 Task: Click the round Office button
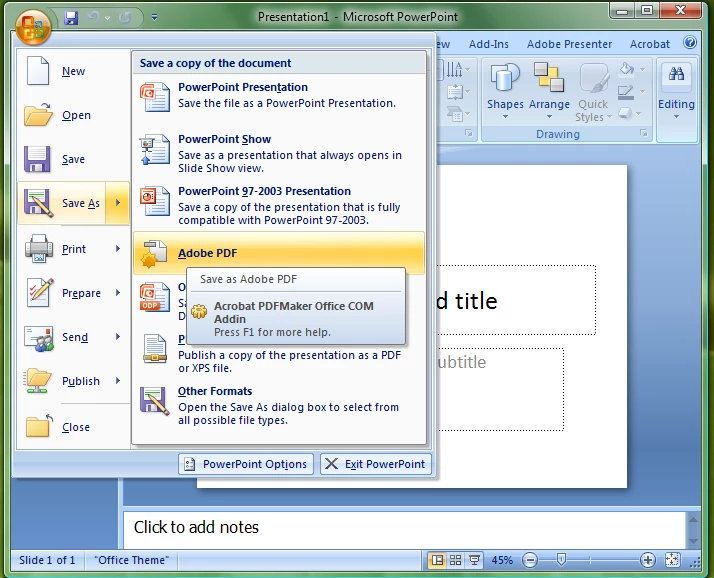[x=33, y=27]
